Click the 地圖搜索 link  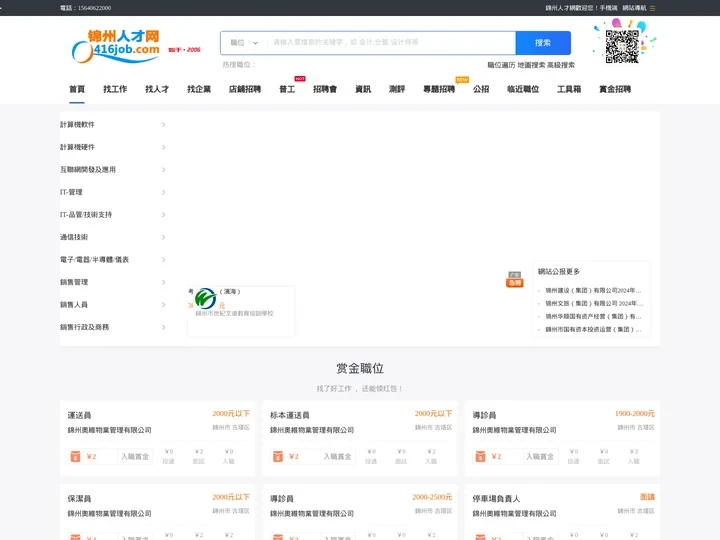point(531,65)
